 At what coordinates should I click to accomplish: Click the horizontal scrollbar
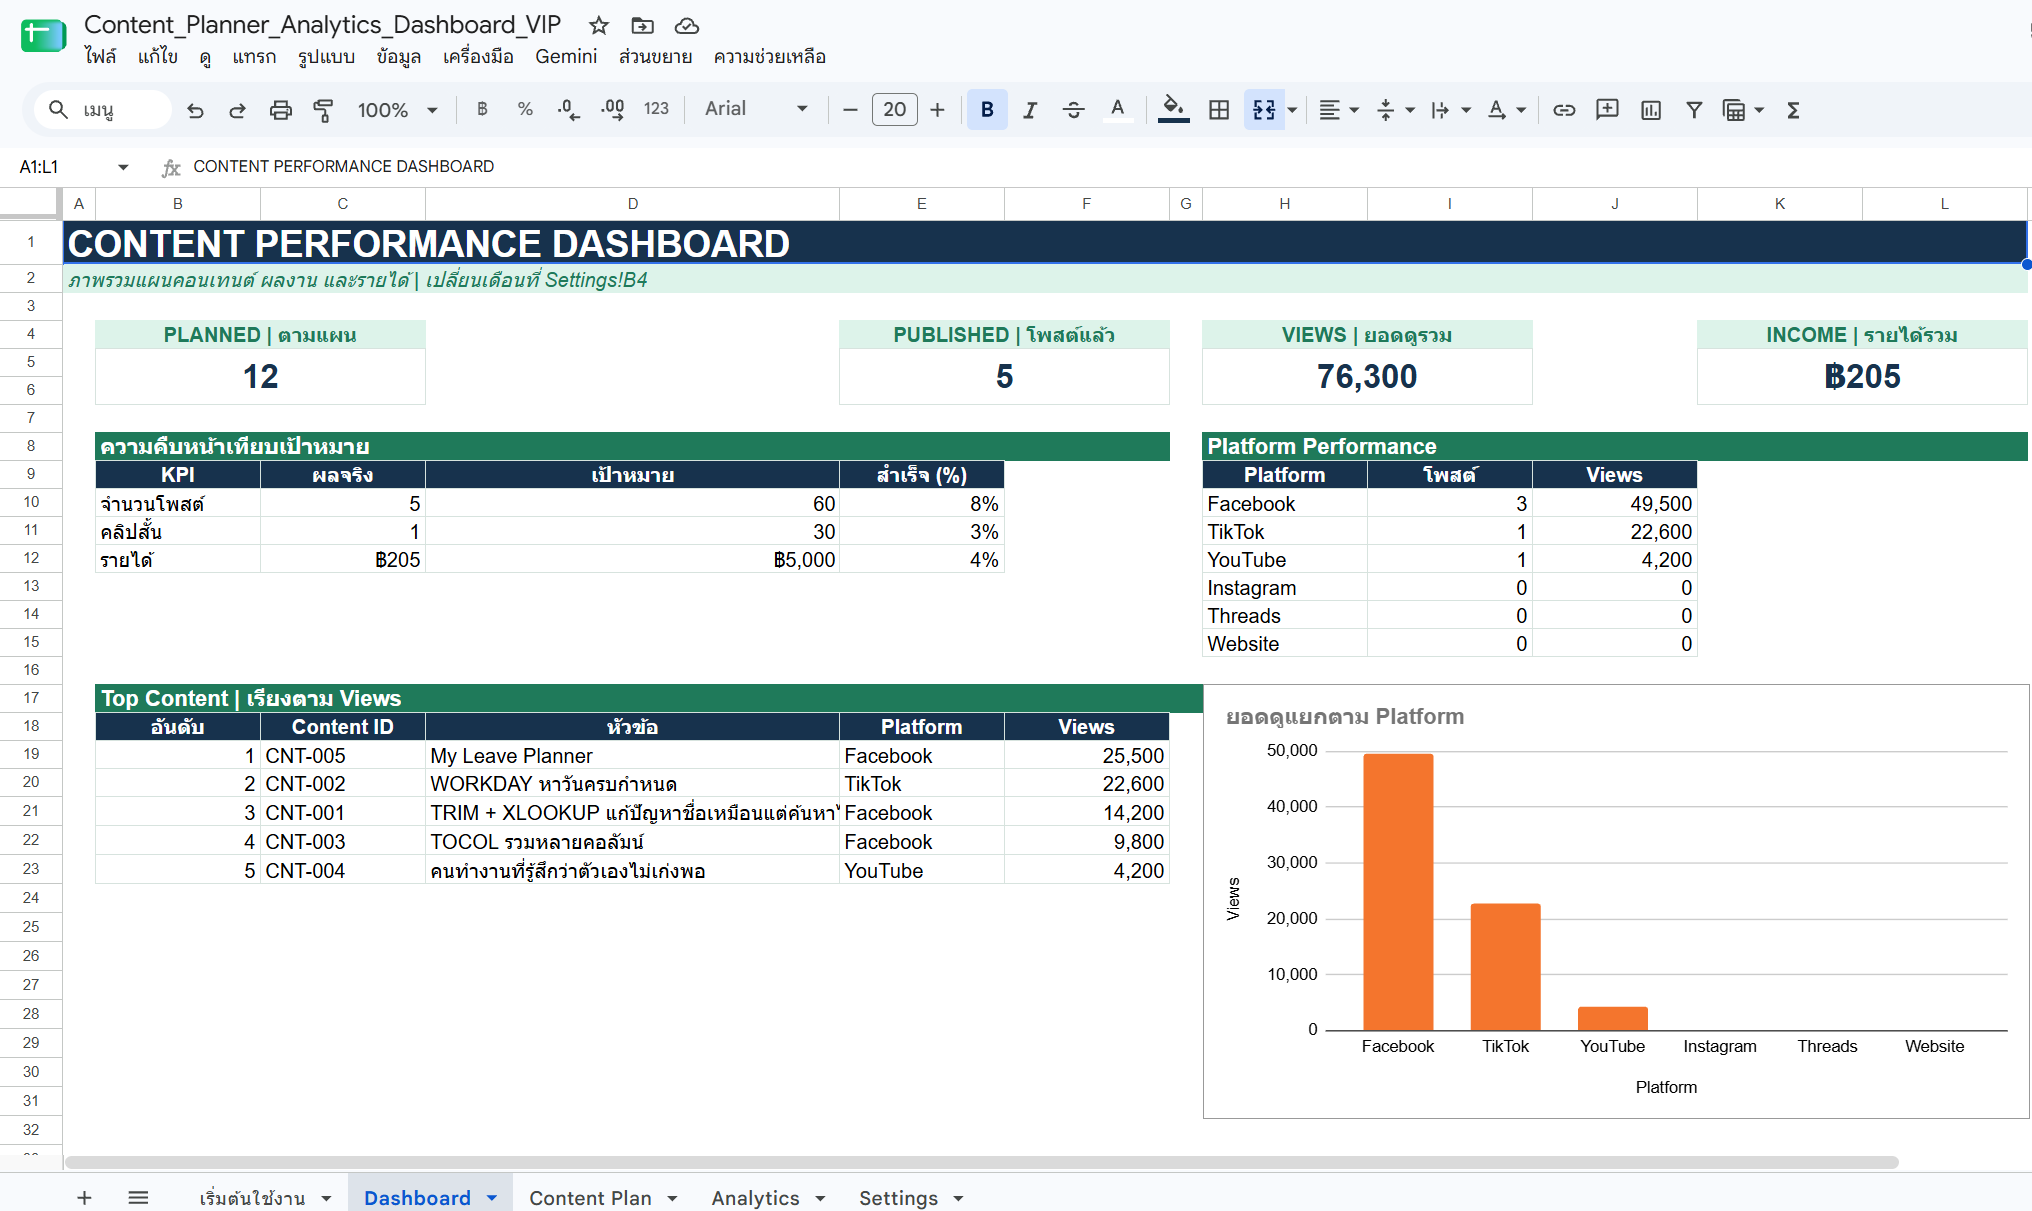point(981,1162)
